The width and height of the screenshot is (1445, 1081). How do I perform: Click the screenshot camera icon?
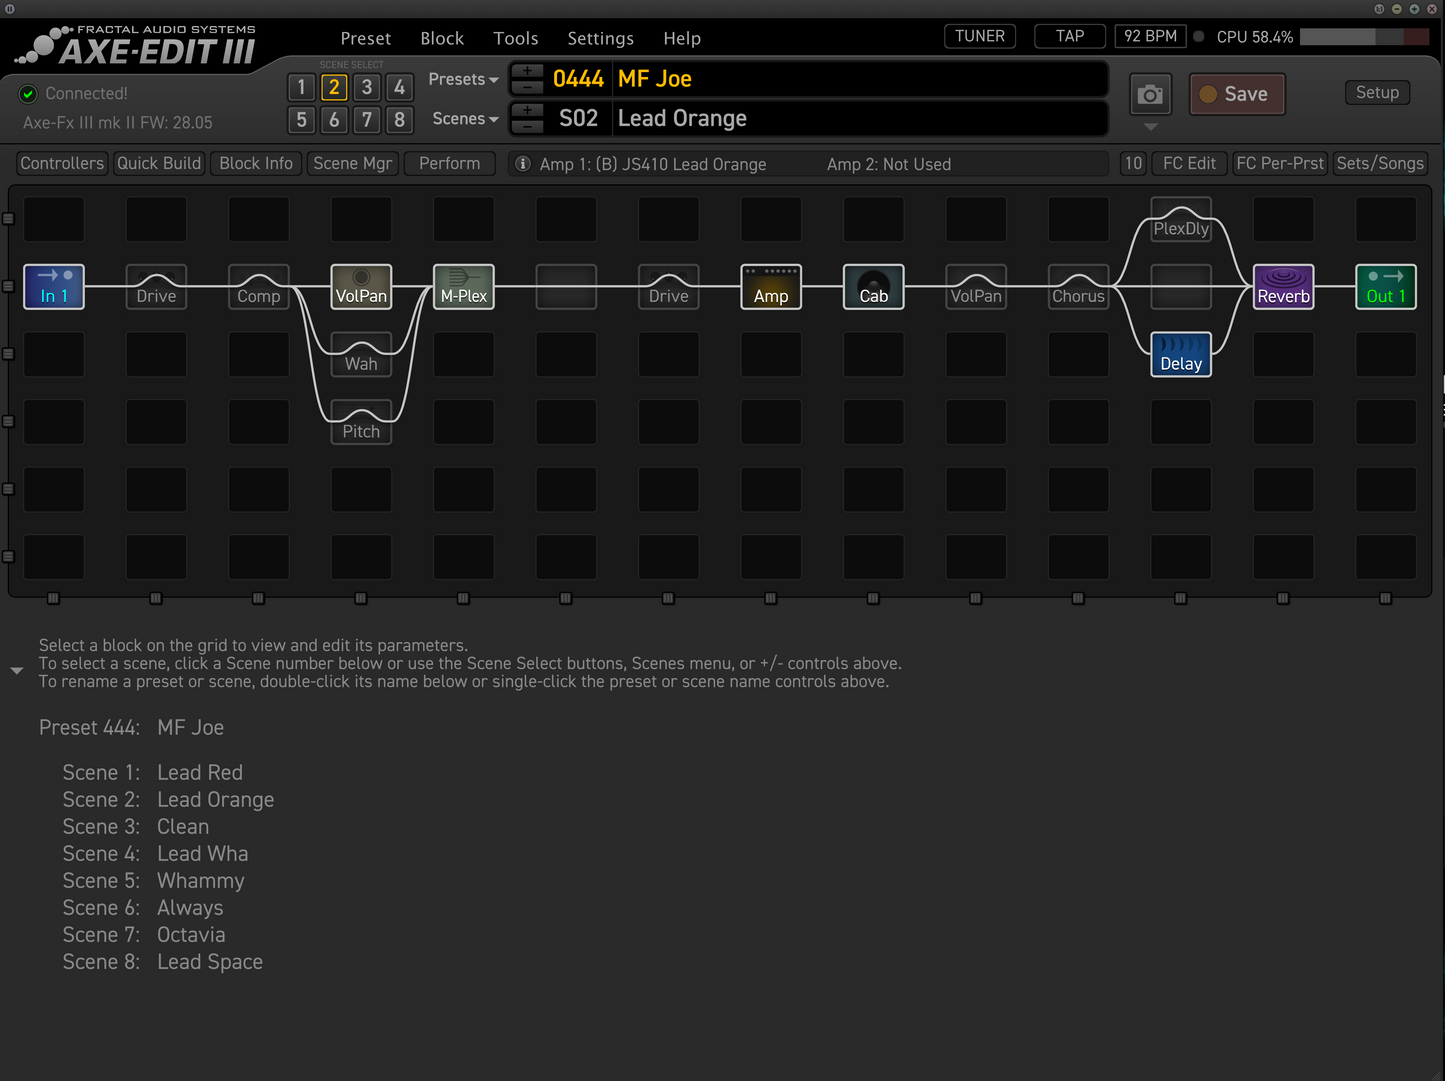point(1149,94)
